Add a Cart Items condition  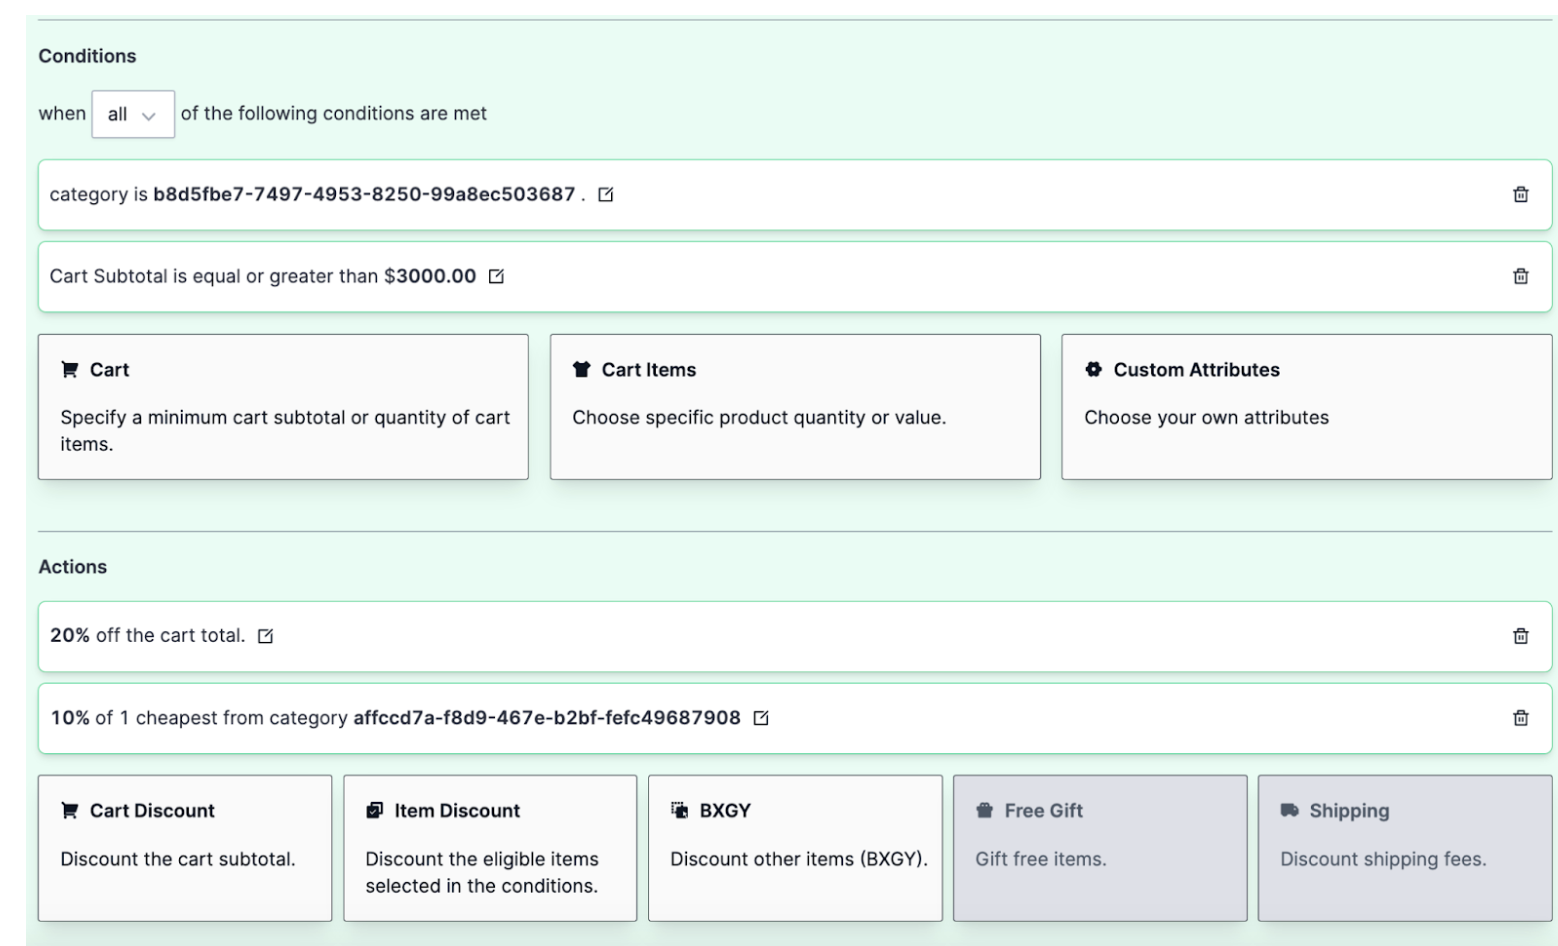coord(796,406)
